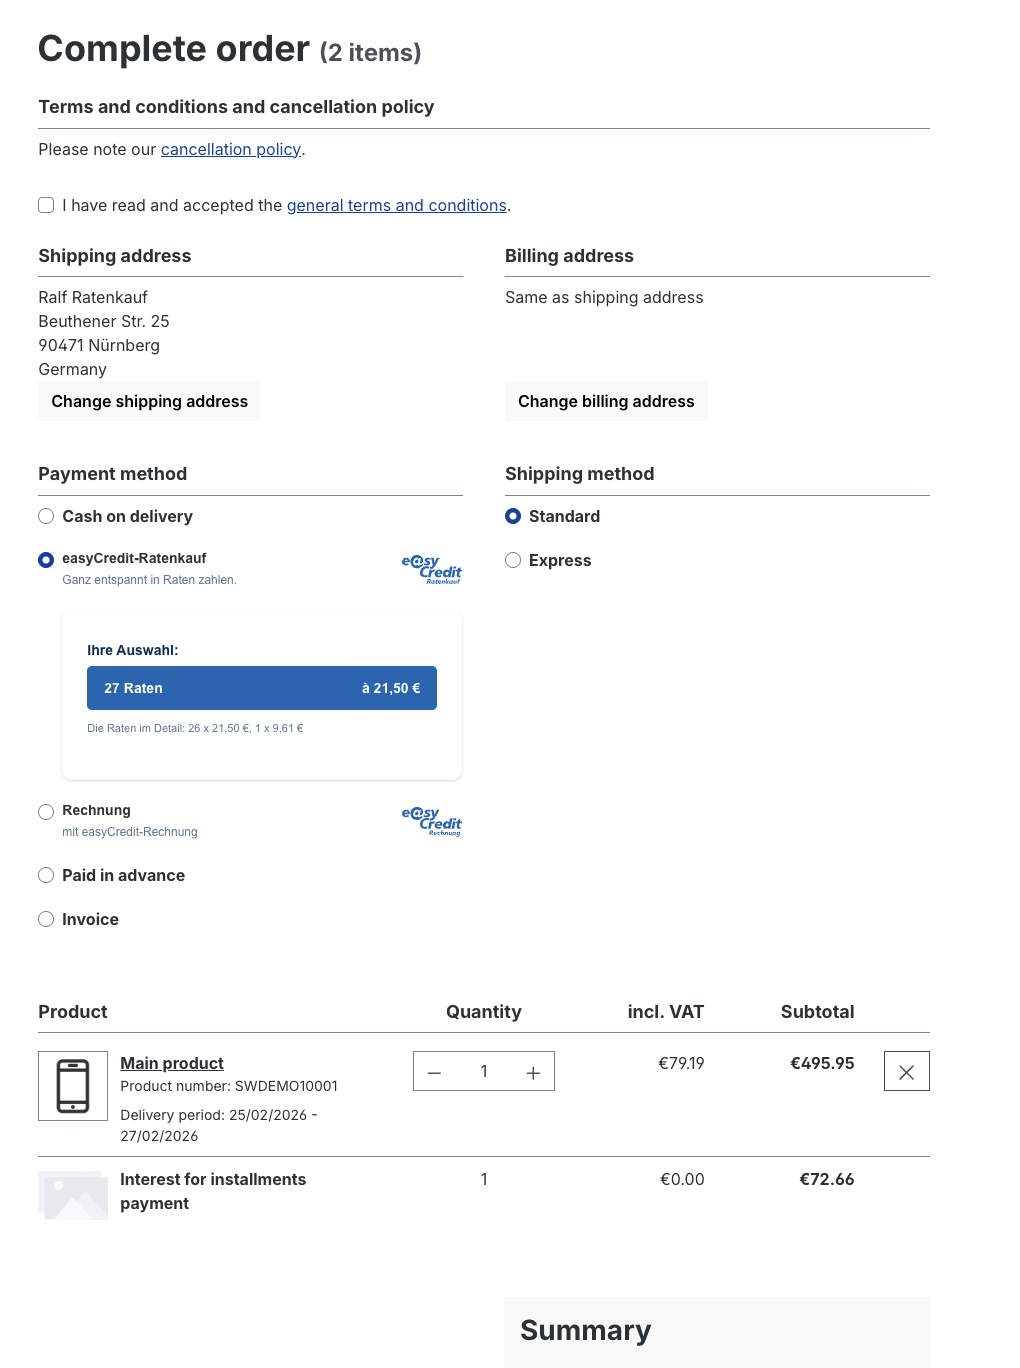Select Rechnung payment option
1020x1368 pixels.
pos(46,811)
